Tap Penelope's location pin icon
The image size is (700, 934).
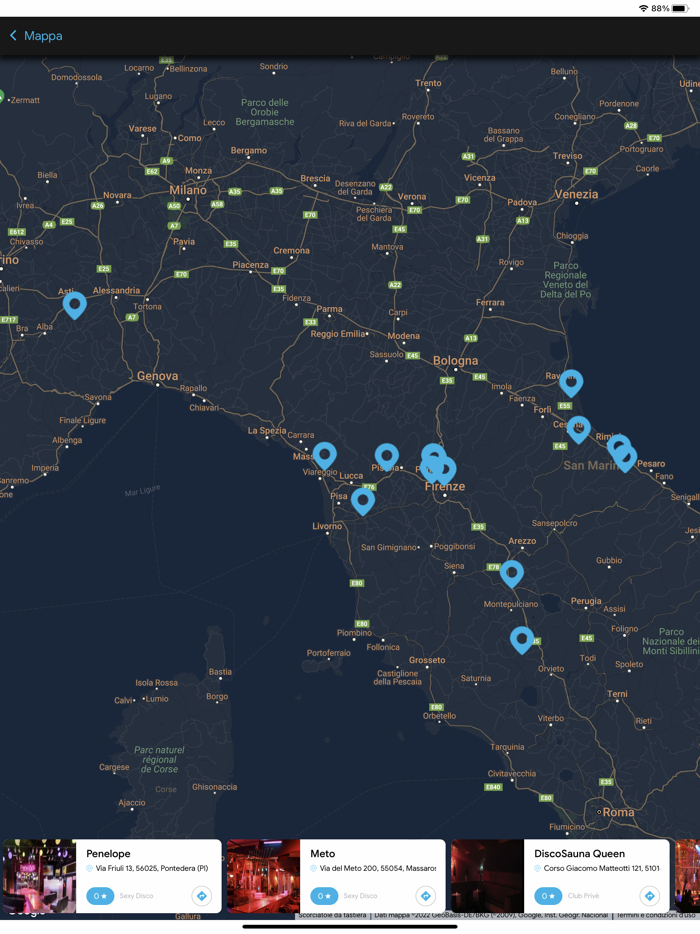89,868
